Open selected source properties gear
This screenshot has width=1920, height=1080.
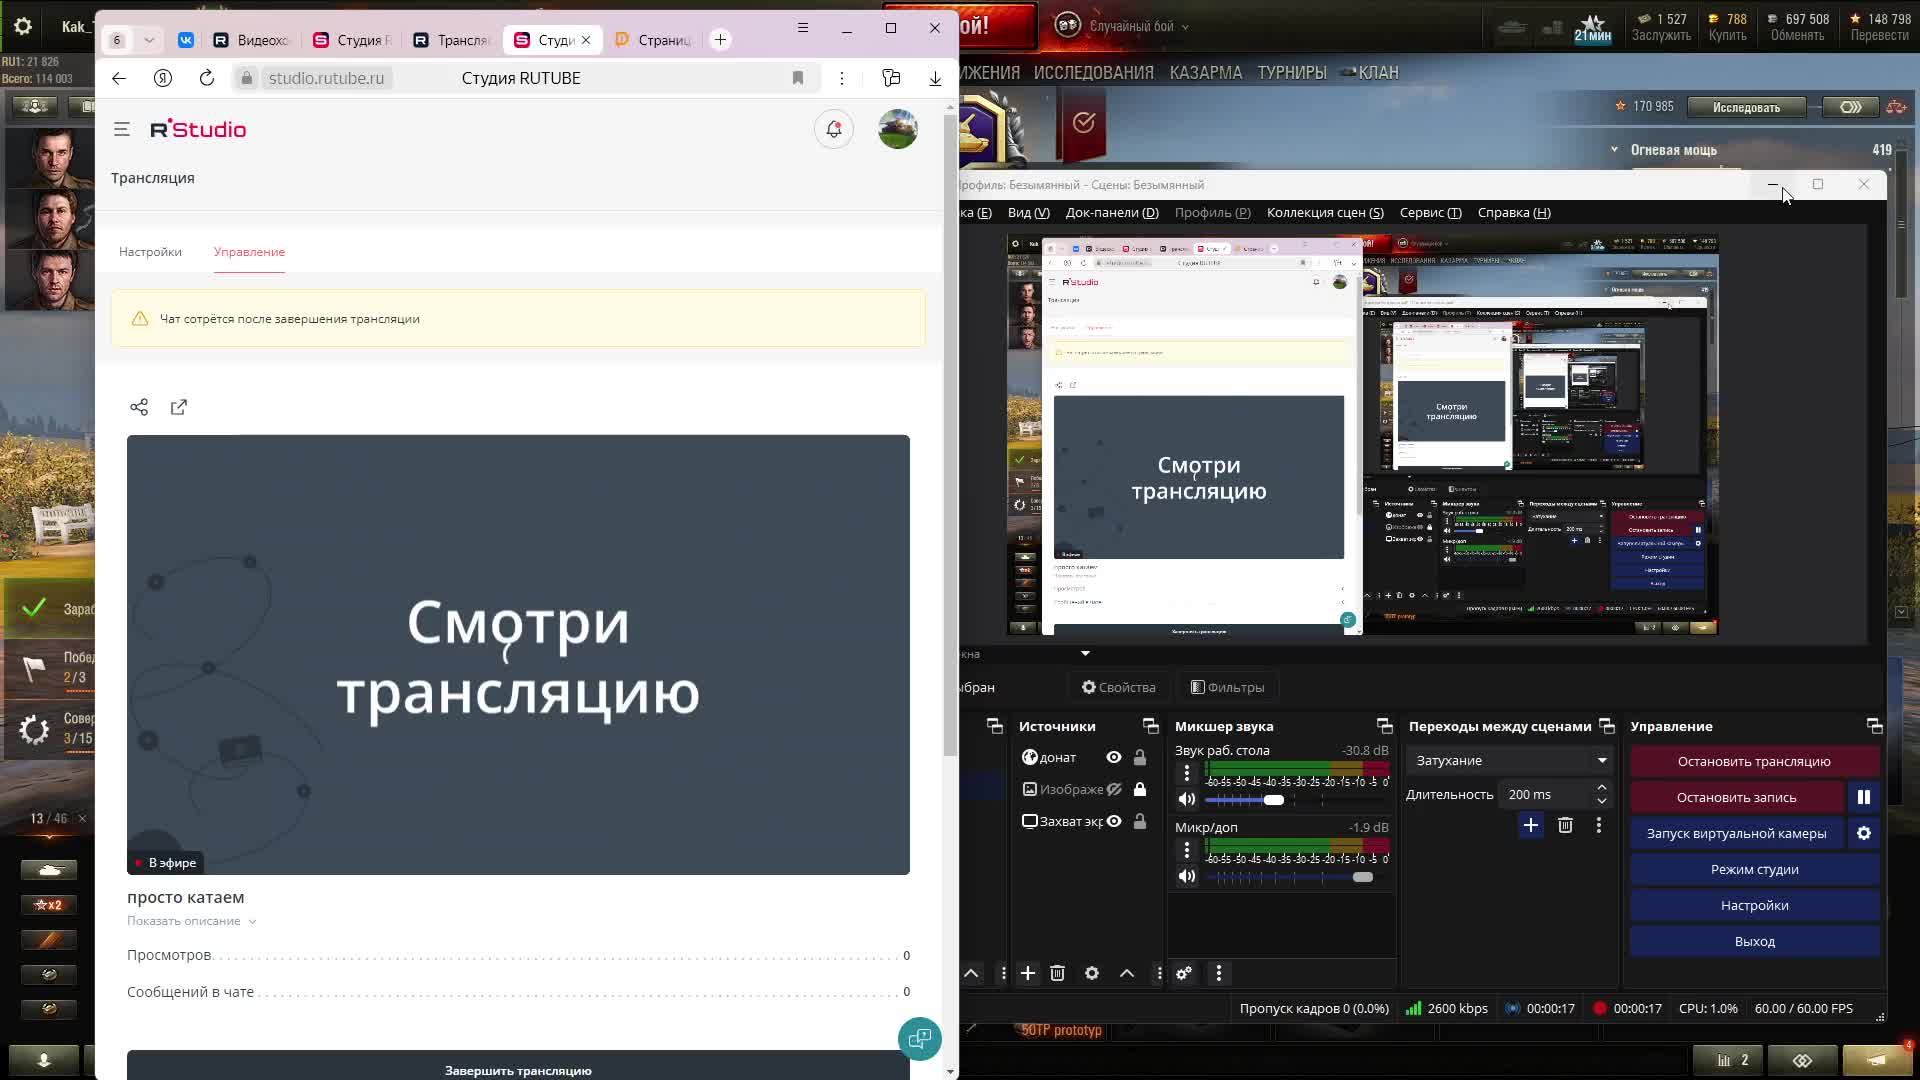click(1092, 973)
